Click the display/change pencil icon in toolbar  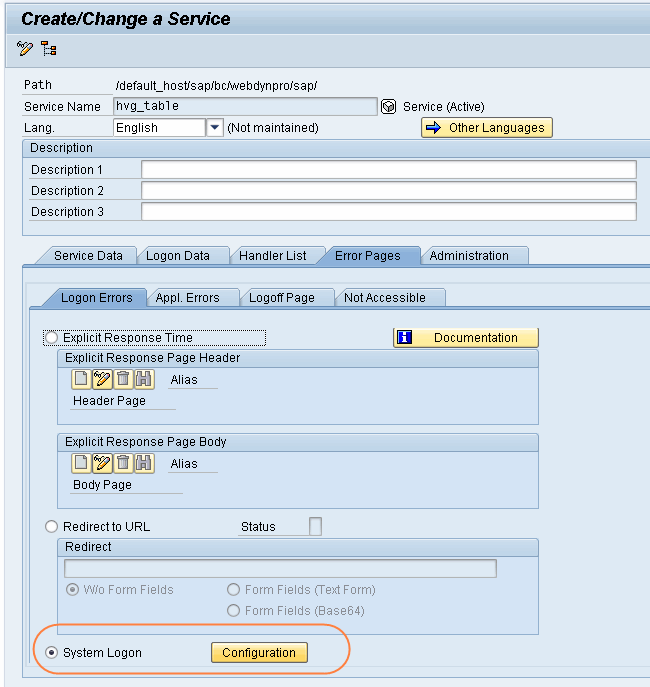[25, 49]
